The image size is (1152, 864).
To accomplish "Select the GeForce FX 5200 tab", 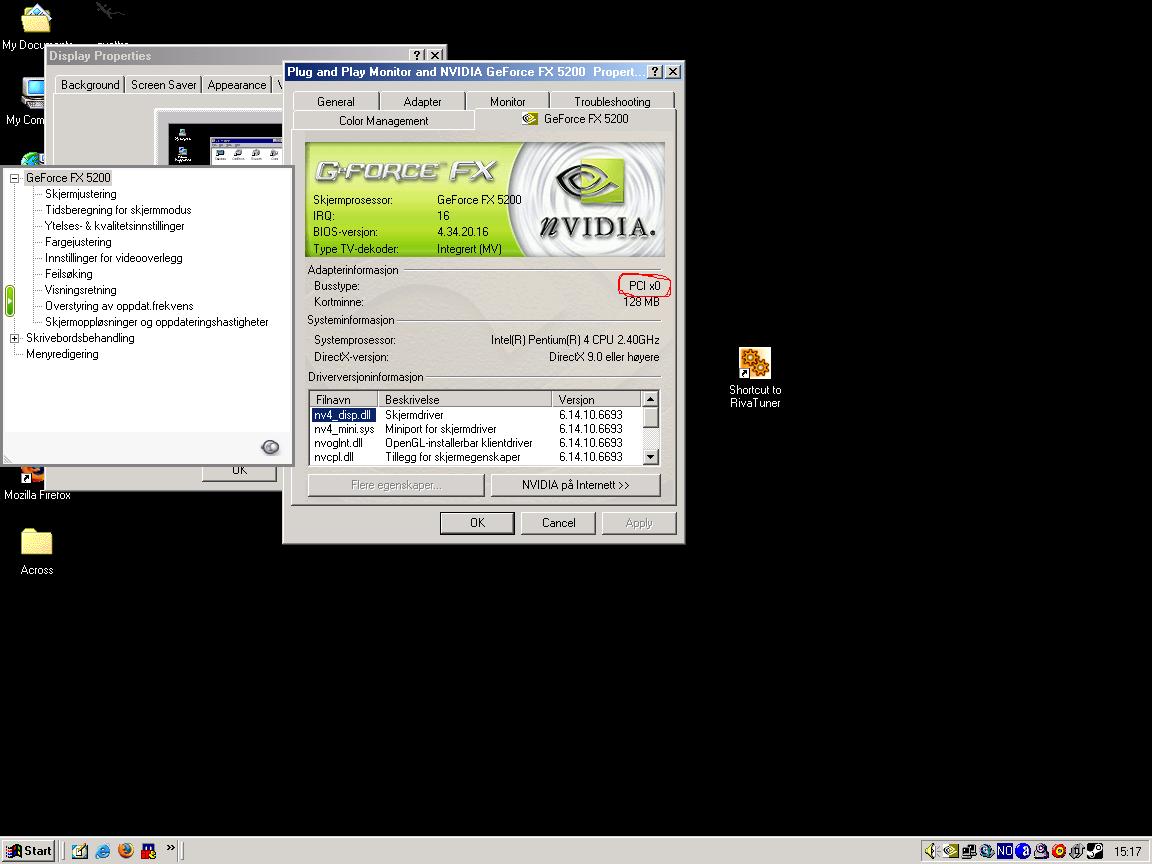I will pos(575,118).
